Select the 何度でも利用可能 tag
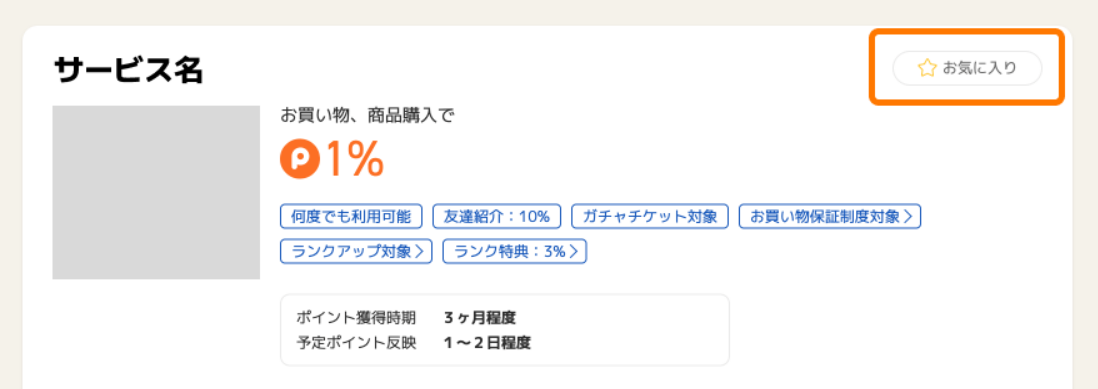The image size is (1098, 389). pyautogui.click(x=352, y=216)
